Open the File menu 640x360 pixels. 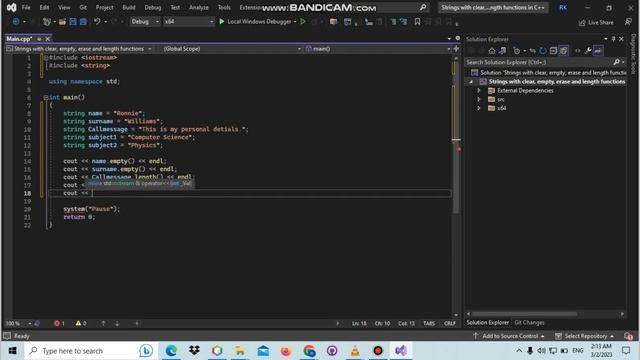click(26, 7)
